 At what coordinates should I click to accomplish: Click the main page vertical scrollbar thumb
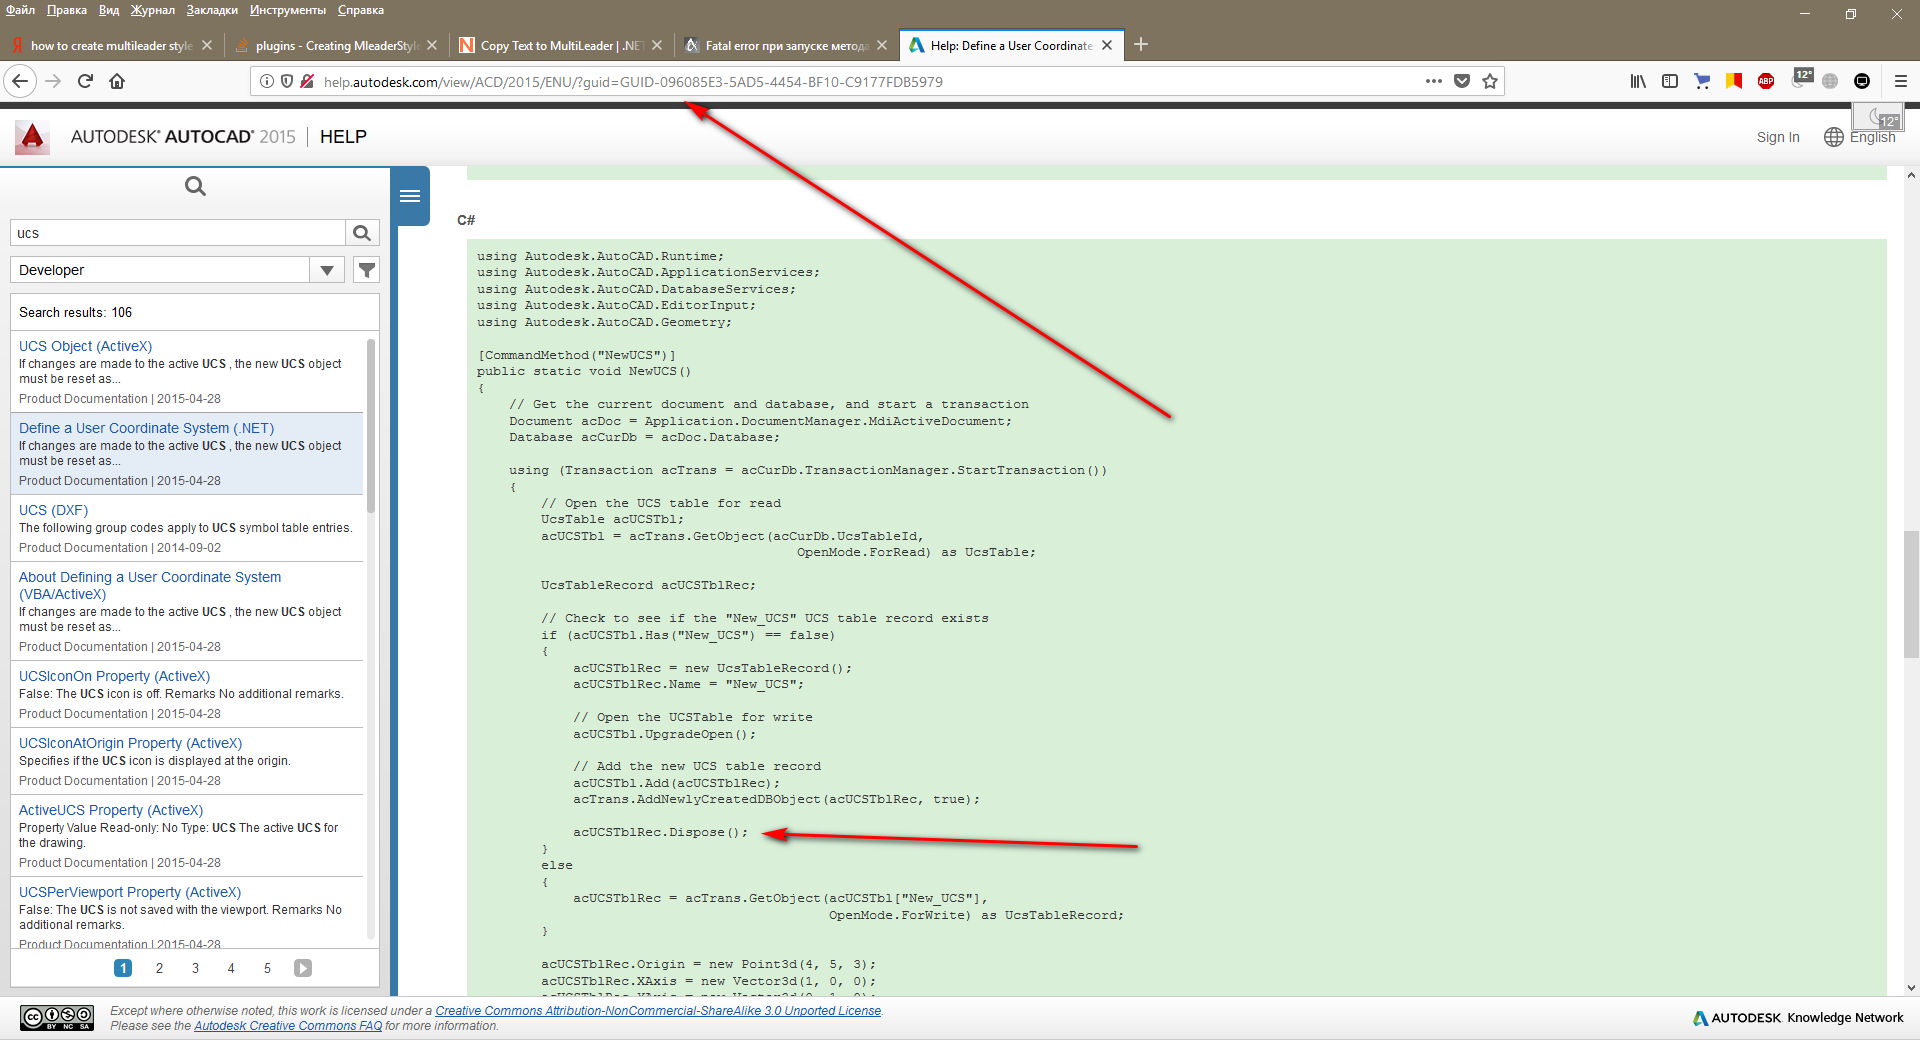[x=1911, y=595]
